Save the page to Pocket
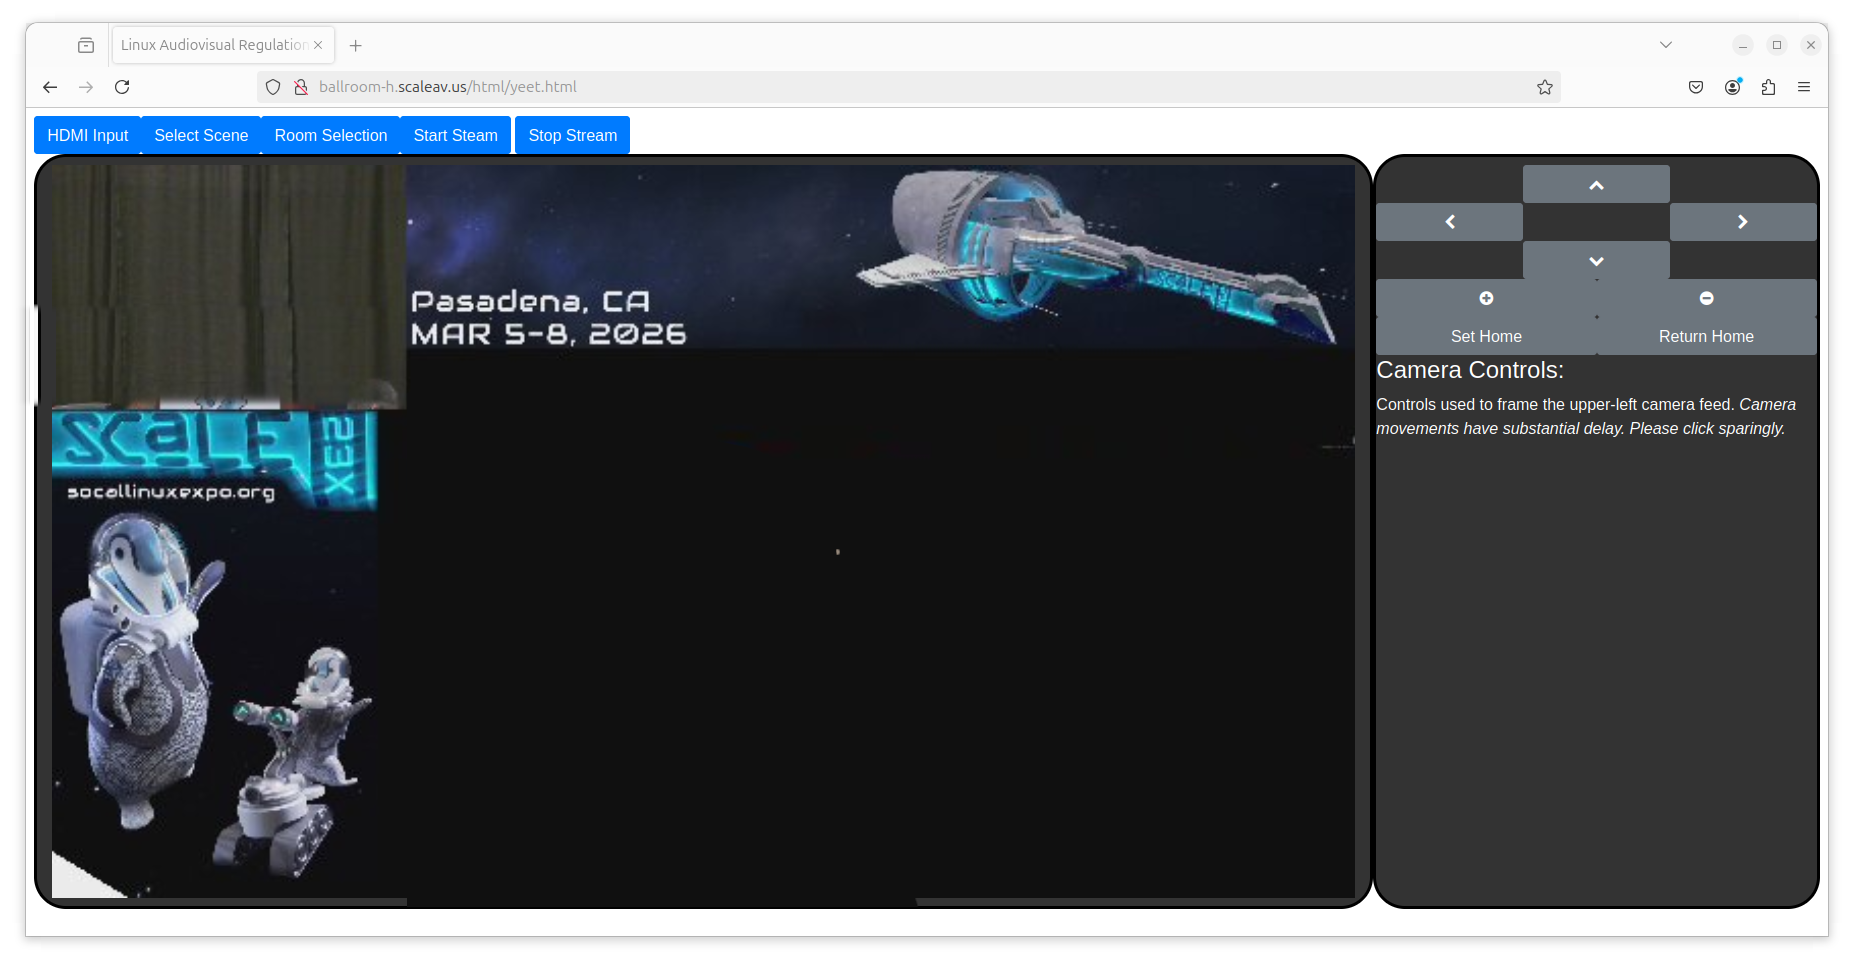Viewport: 1854px width, 965px height. coord(1696,87)
